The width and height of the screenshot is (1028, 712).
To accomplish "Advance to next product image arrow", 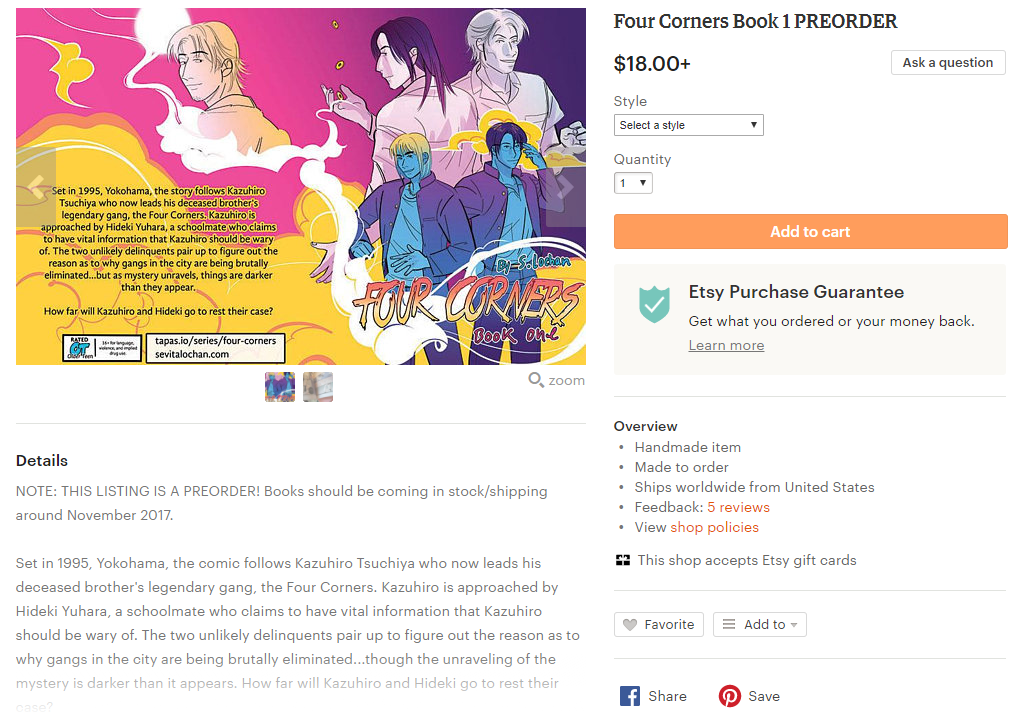I will pos(565,188).
